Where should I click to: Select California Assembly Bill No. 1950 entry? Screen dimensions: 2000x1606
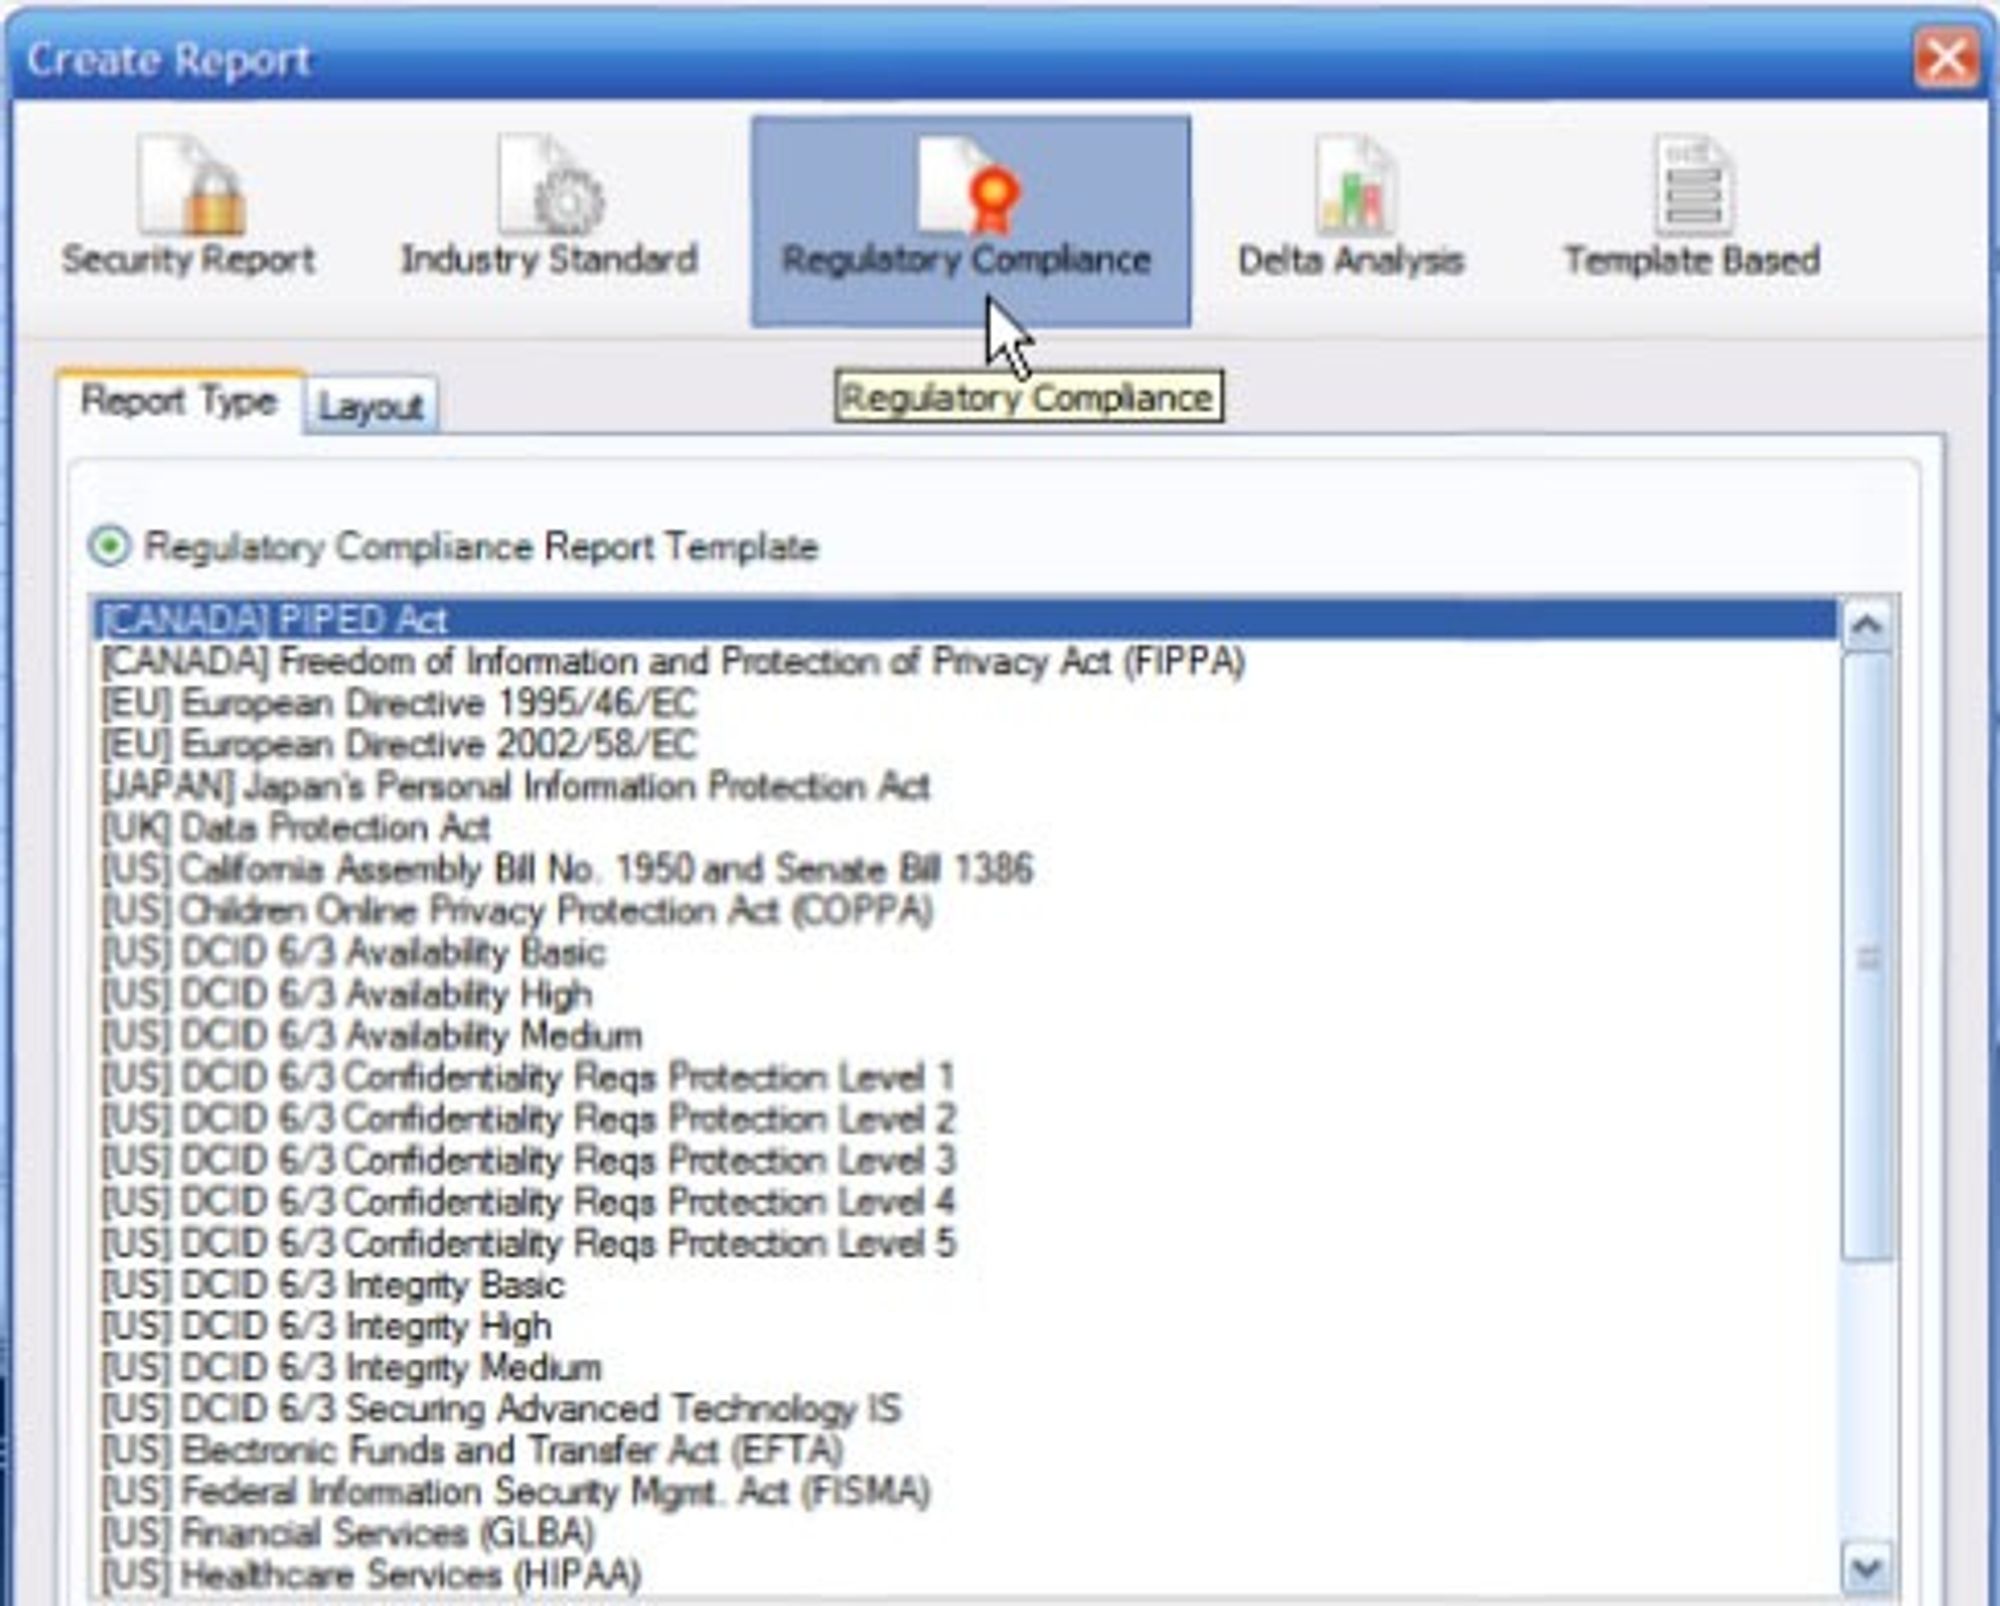(x=967, y=870)
